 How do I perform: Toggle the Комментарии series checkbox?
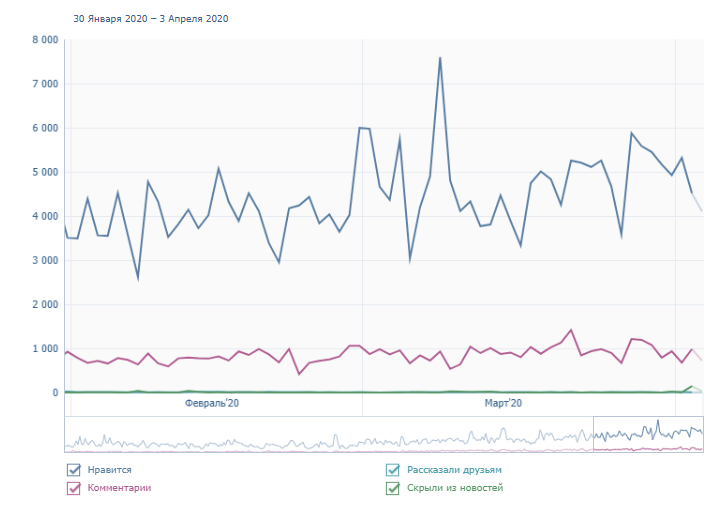tap(73, 489)
